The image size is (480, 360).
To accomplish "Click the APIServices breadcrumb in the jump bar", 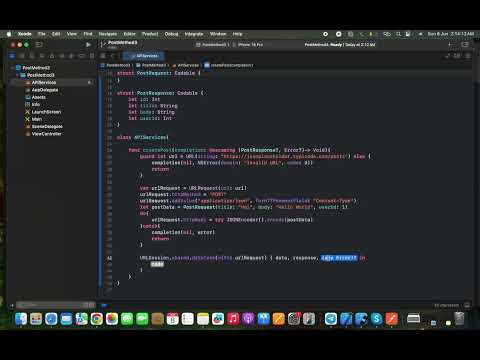I will pyautogui.click(x=186, y=65).
